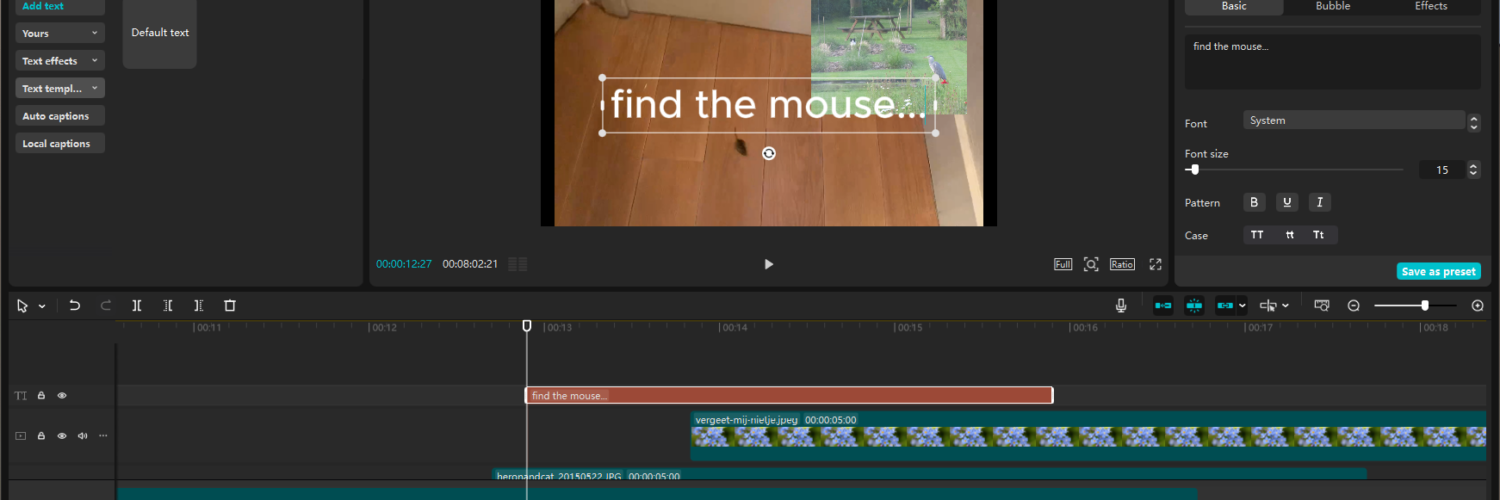Enter fullscreen preview with expand arrows icon

(x=1155, y=264)
